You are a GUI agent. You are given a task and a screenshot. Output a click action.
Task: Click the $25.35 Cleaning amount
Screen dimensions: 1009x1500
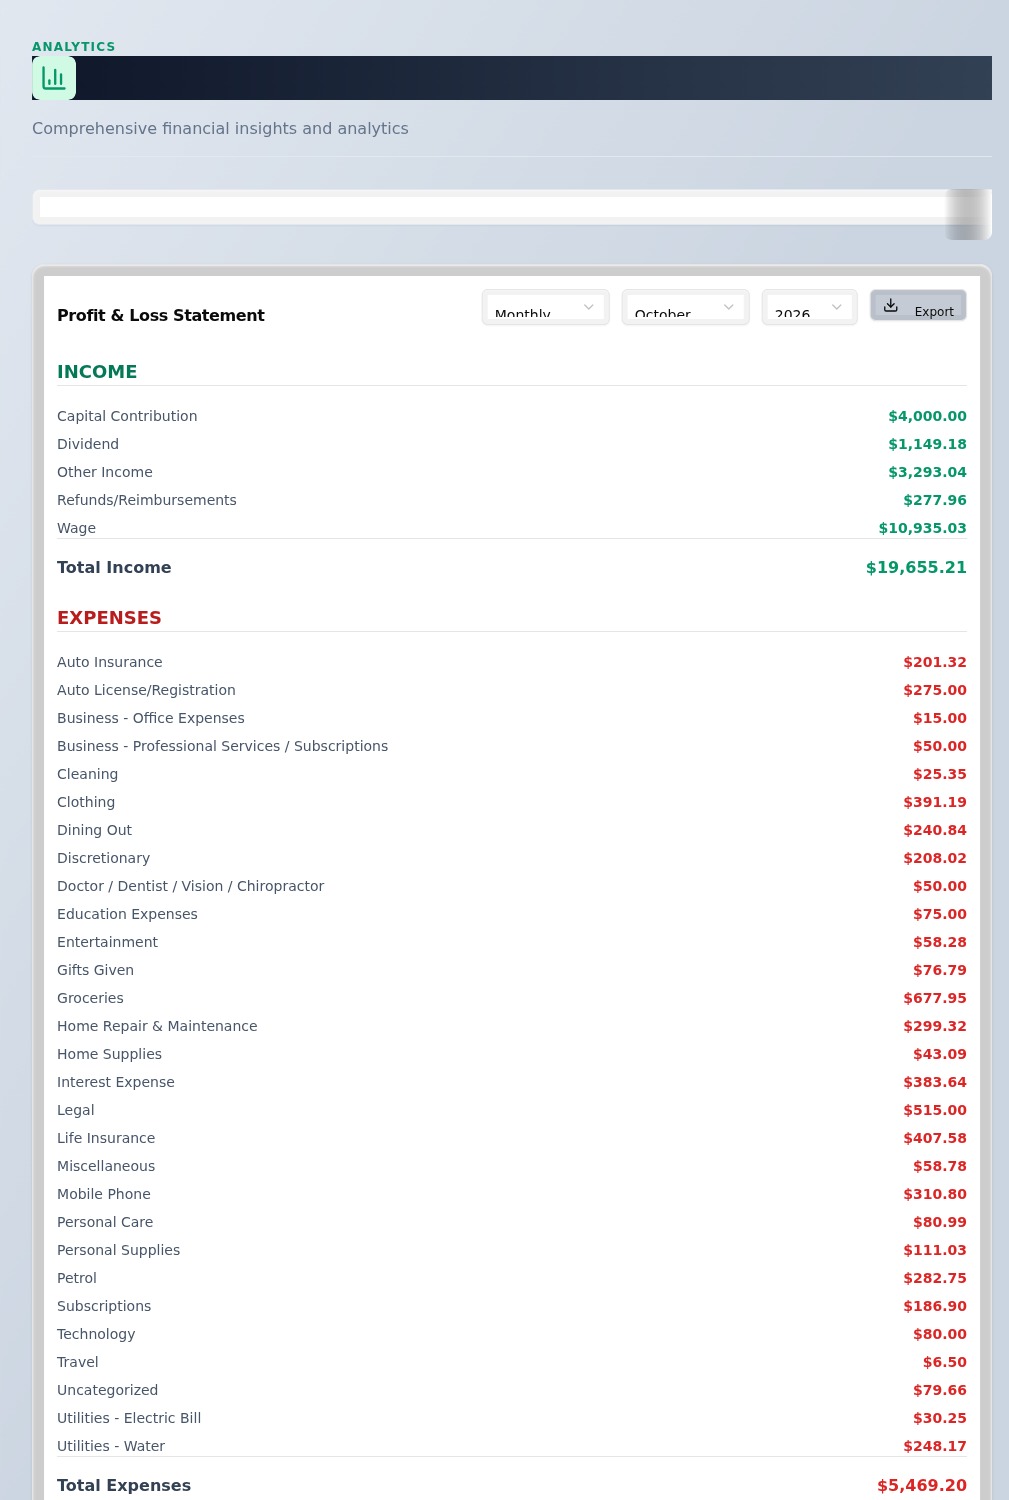pos(940,774)
